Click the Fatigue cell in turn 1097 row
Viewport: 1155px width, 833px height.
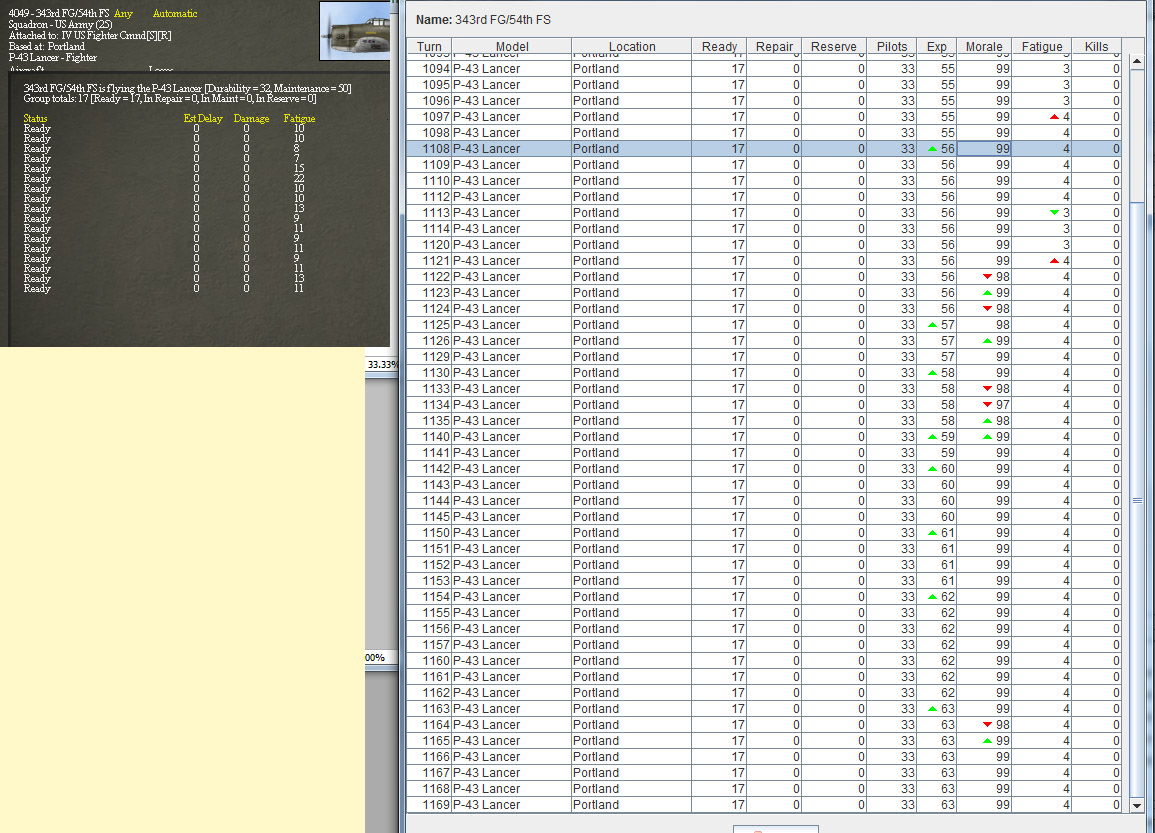coord(1042,116)
